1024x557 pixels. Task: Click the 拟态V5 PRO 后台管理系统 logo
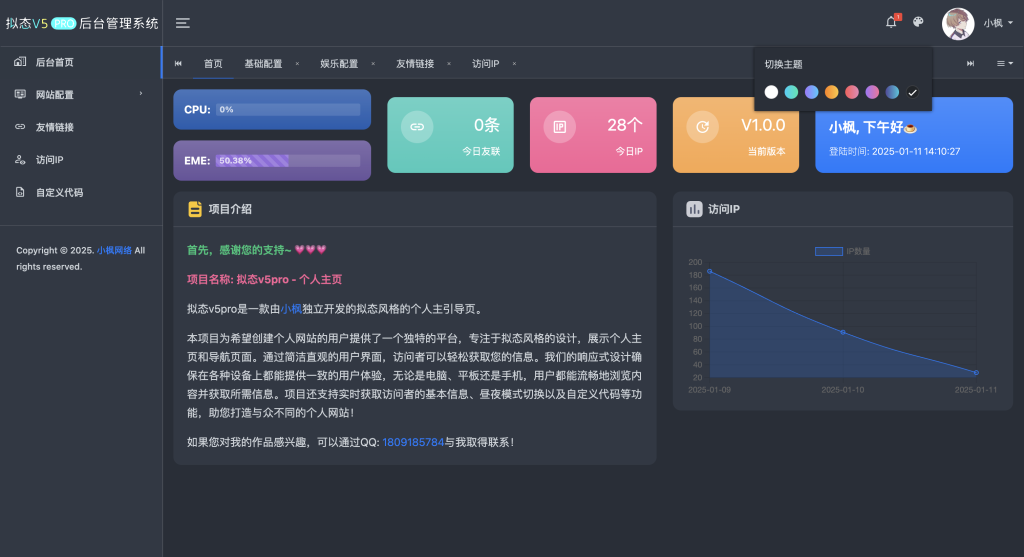click(82, 24)
